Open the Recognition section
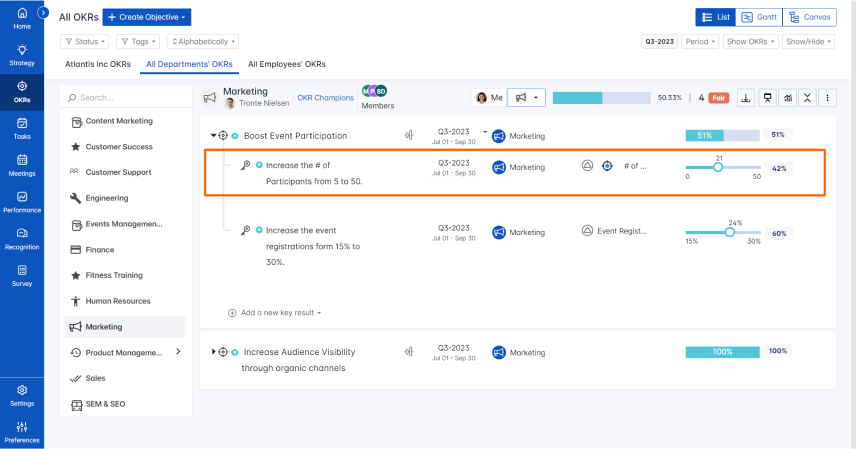The height and width of the screenshot is (449, 856). (x=22, y=239)
